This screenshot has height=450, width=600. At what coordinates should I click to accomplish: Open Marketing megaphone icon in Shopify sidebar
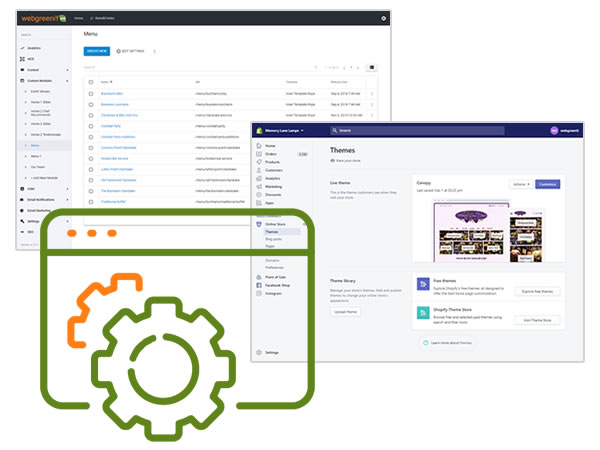(259, 186)
